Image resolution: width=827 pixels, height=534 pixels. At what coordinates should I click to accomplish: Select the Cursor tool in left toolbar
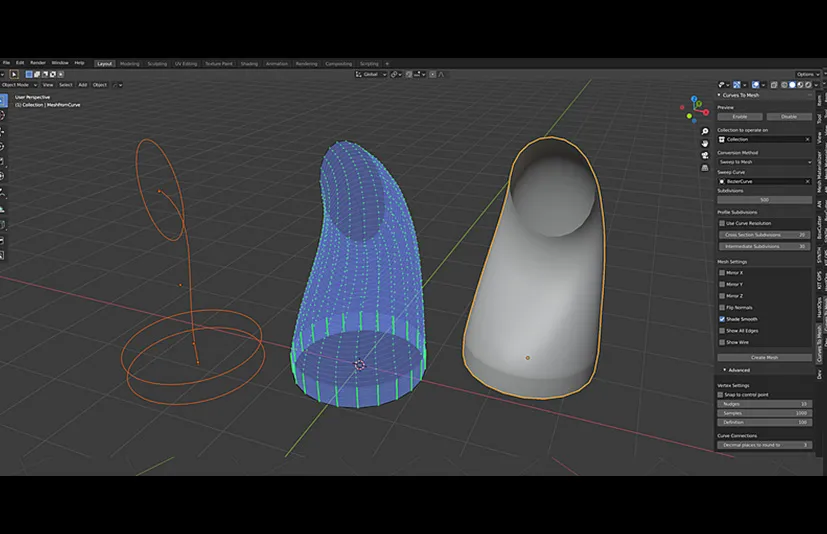coord(3,115)
